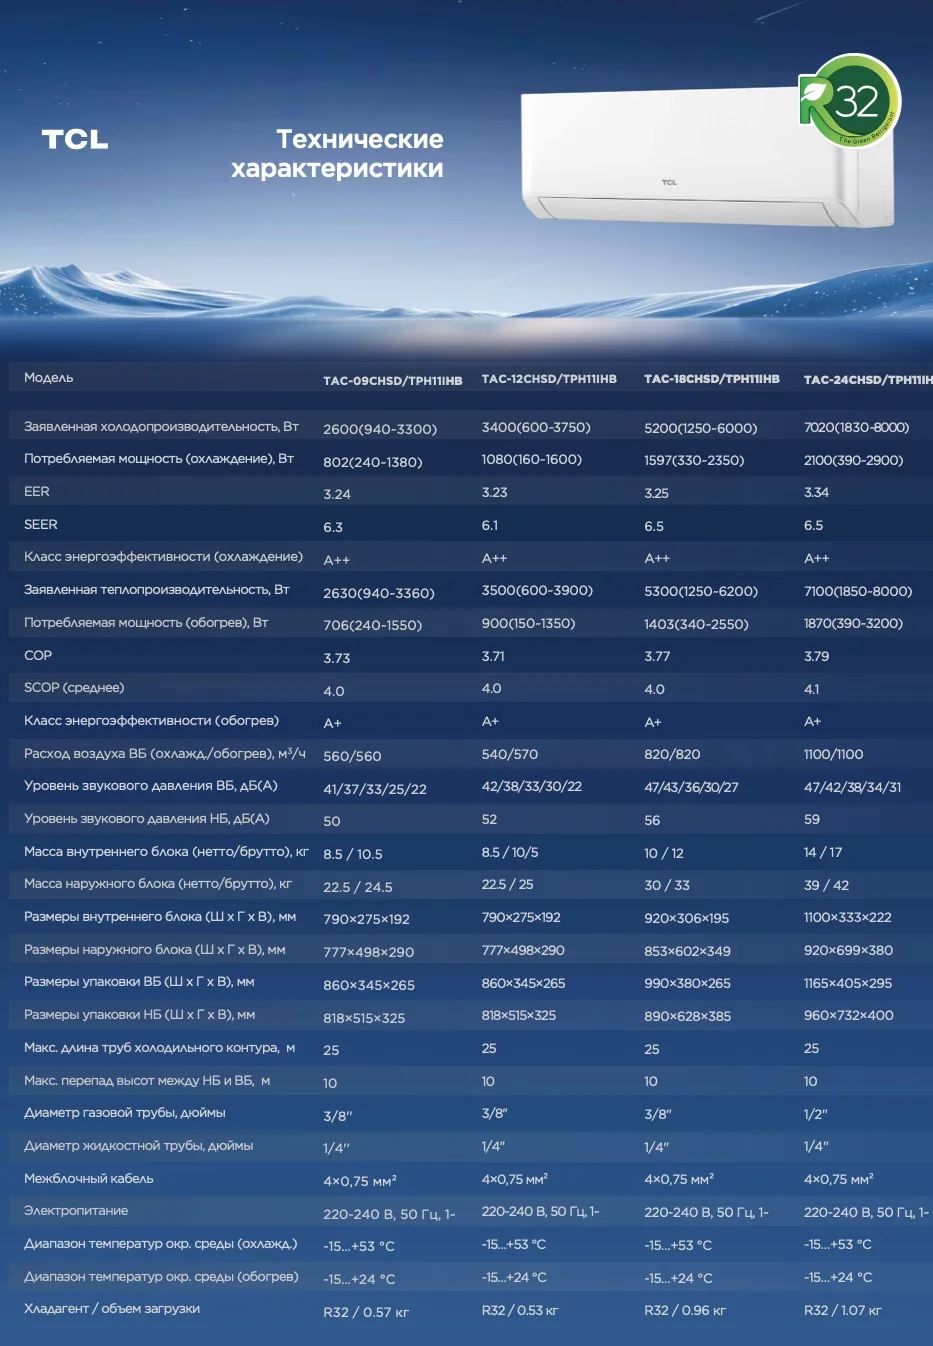
Task: Click the noise levels '41/37/33/25/22'
Action: click(375, 789)
